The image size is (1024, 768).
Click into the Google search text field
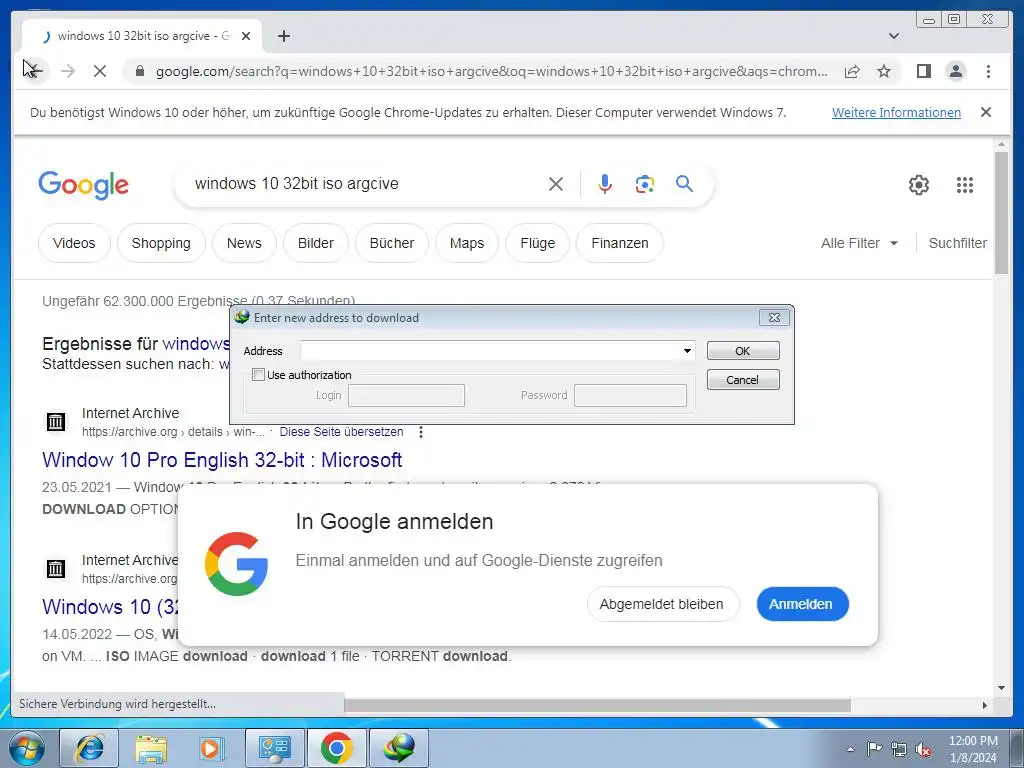pyautogui.click(x=366, y=184)
